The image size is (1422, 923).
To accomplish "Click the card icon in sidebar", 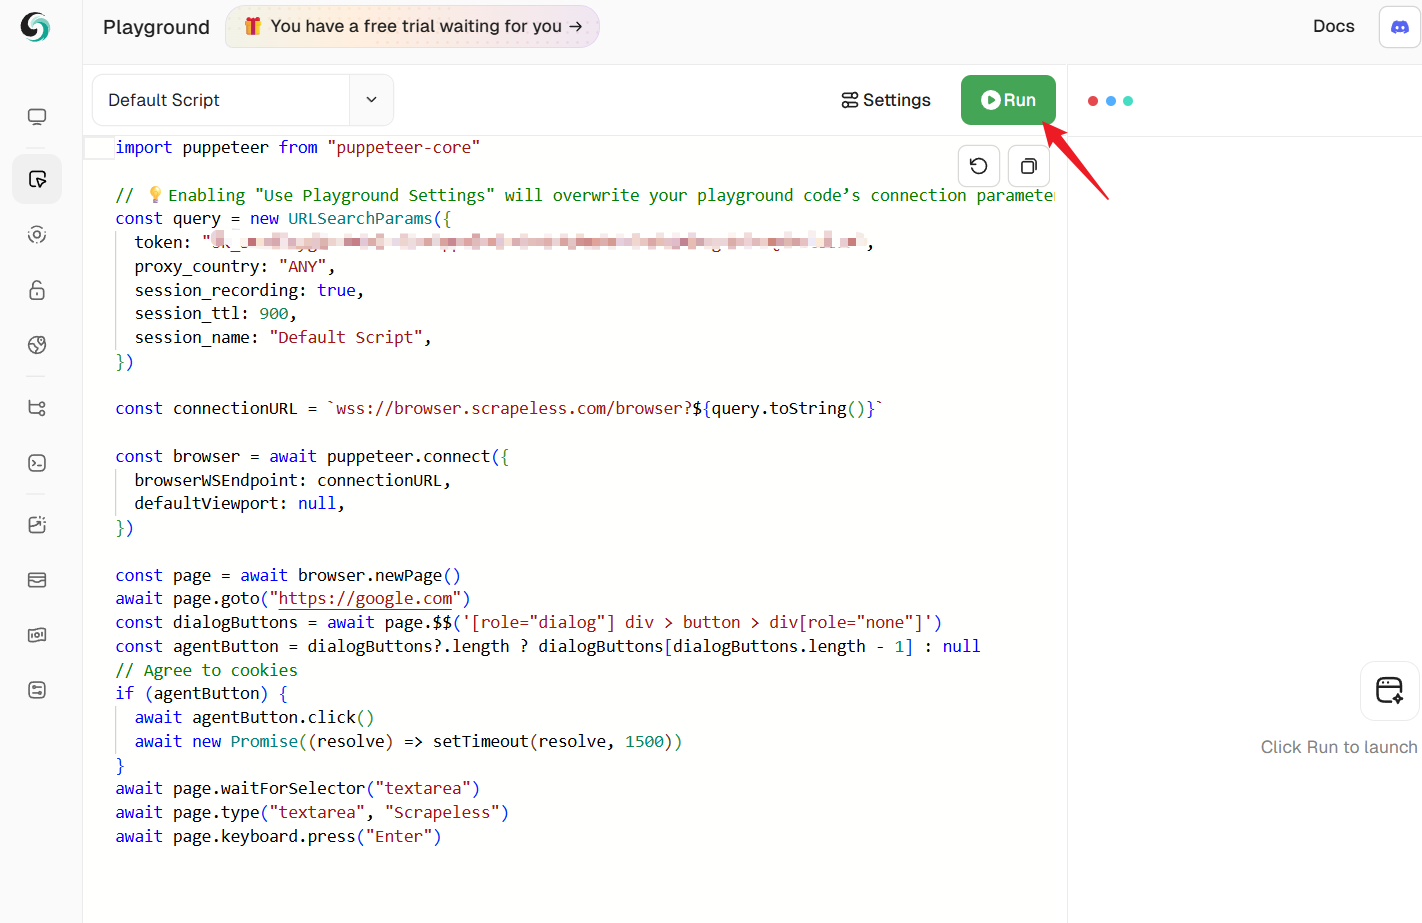I will click(x=37, y=580).
